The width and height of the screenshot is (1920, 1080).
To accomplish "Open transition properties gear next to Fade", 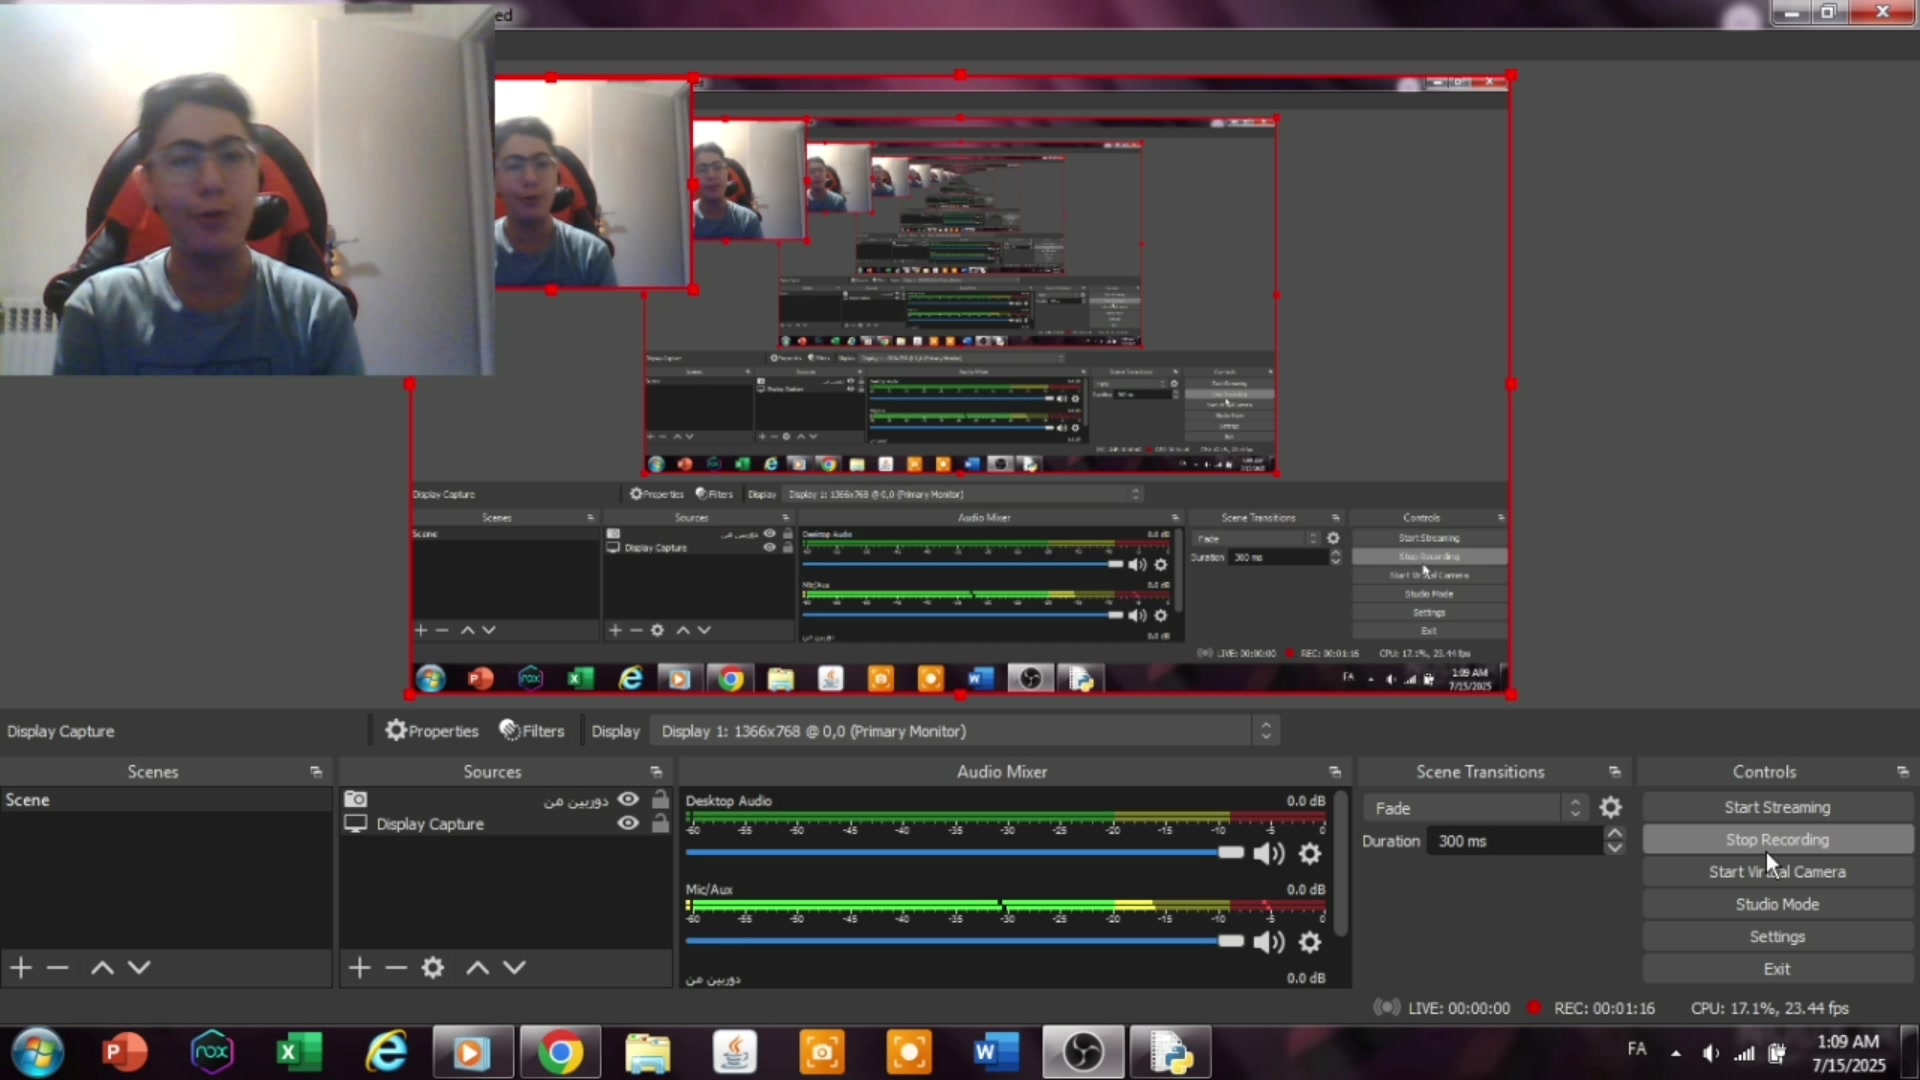I will coord(1610,808).
